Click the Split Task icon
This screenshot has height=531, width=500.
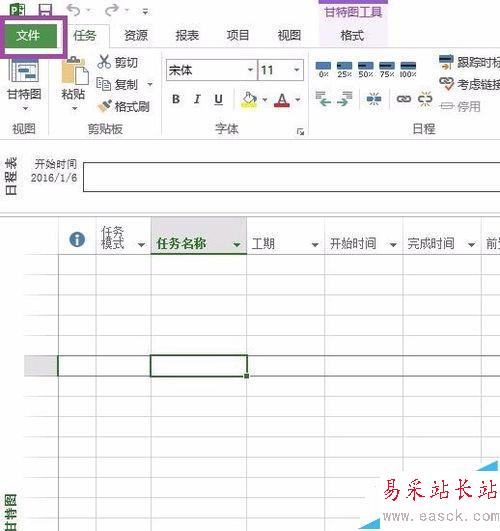click(374, 99)
